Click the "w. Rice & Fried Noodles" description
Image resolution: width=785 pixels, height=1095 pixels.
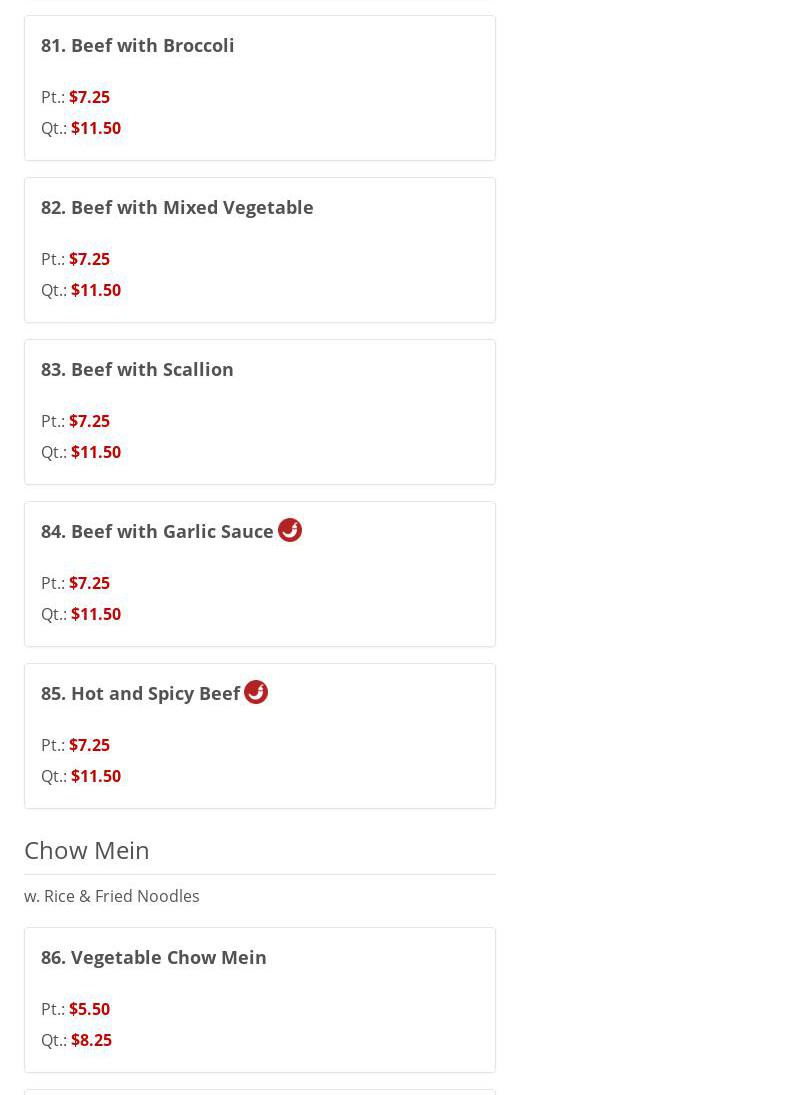click(112, 896)
